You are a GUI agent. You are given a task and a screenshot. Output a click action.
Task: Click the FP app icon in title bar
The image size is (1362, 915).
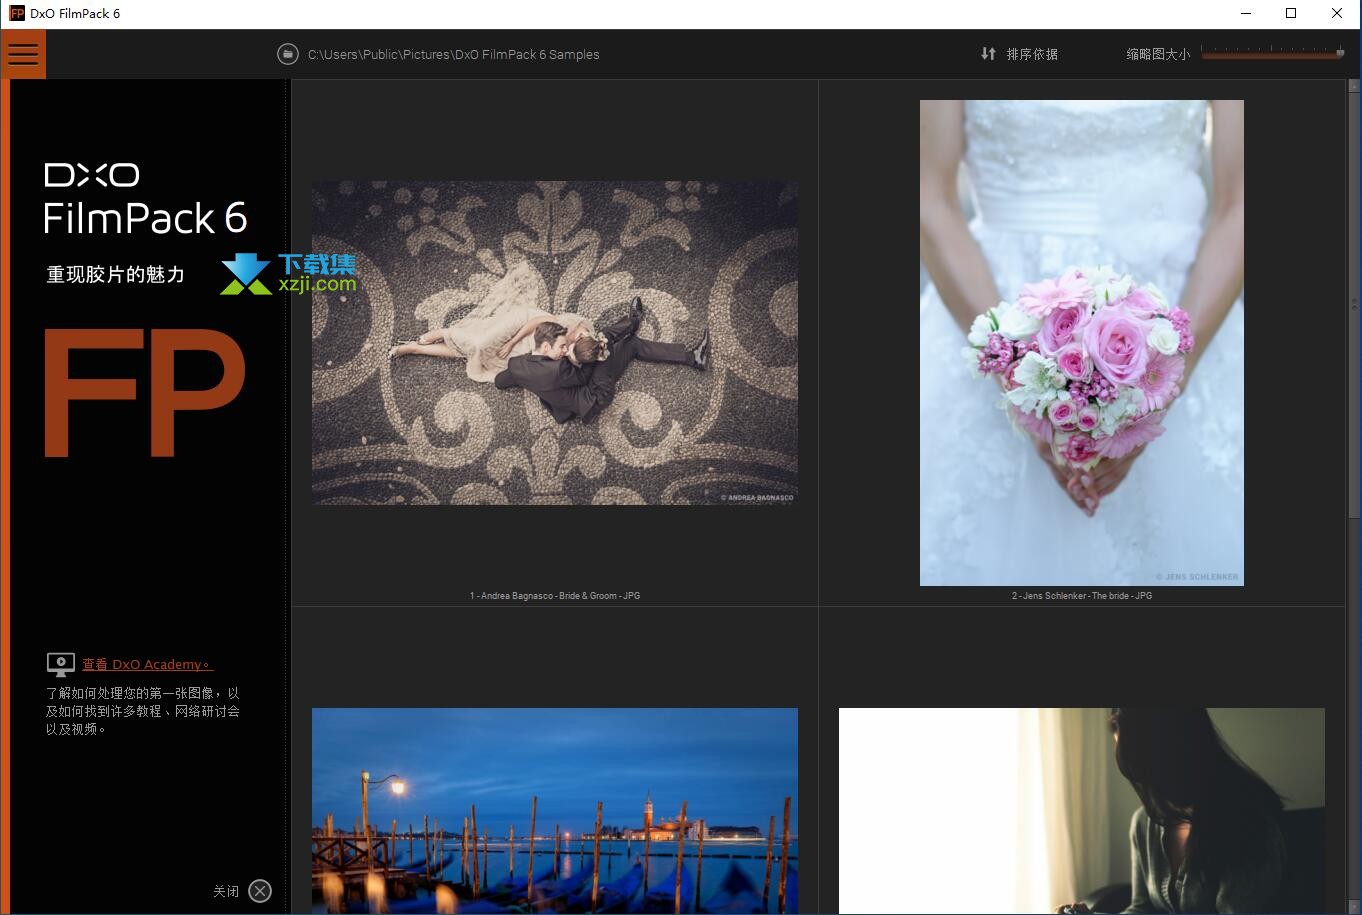17,13
